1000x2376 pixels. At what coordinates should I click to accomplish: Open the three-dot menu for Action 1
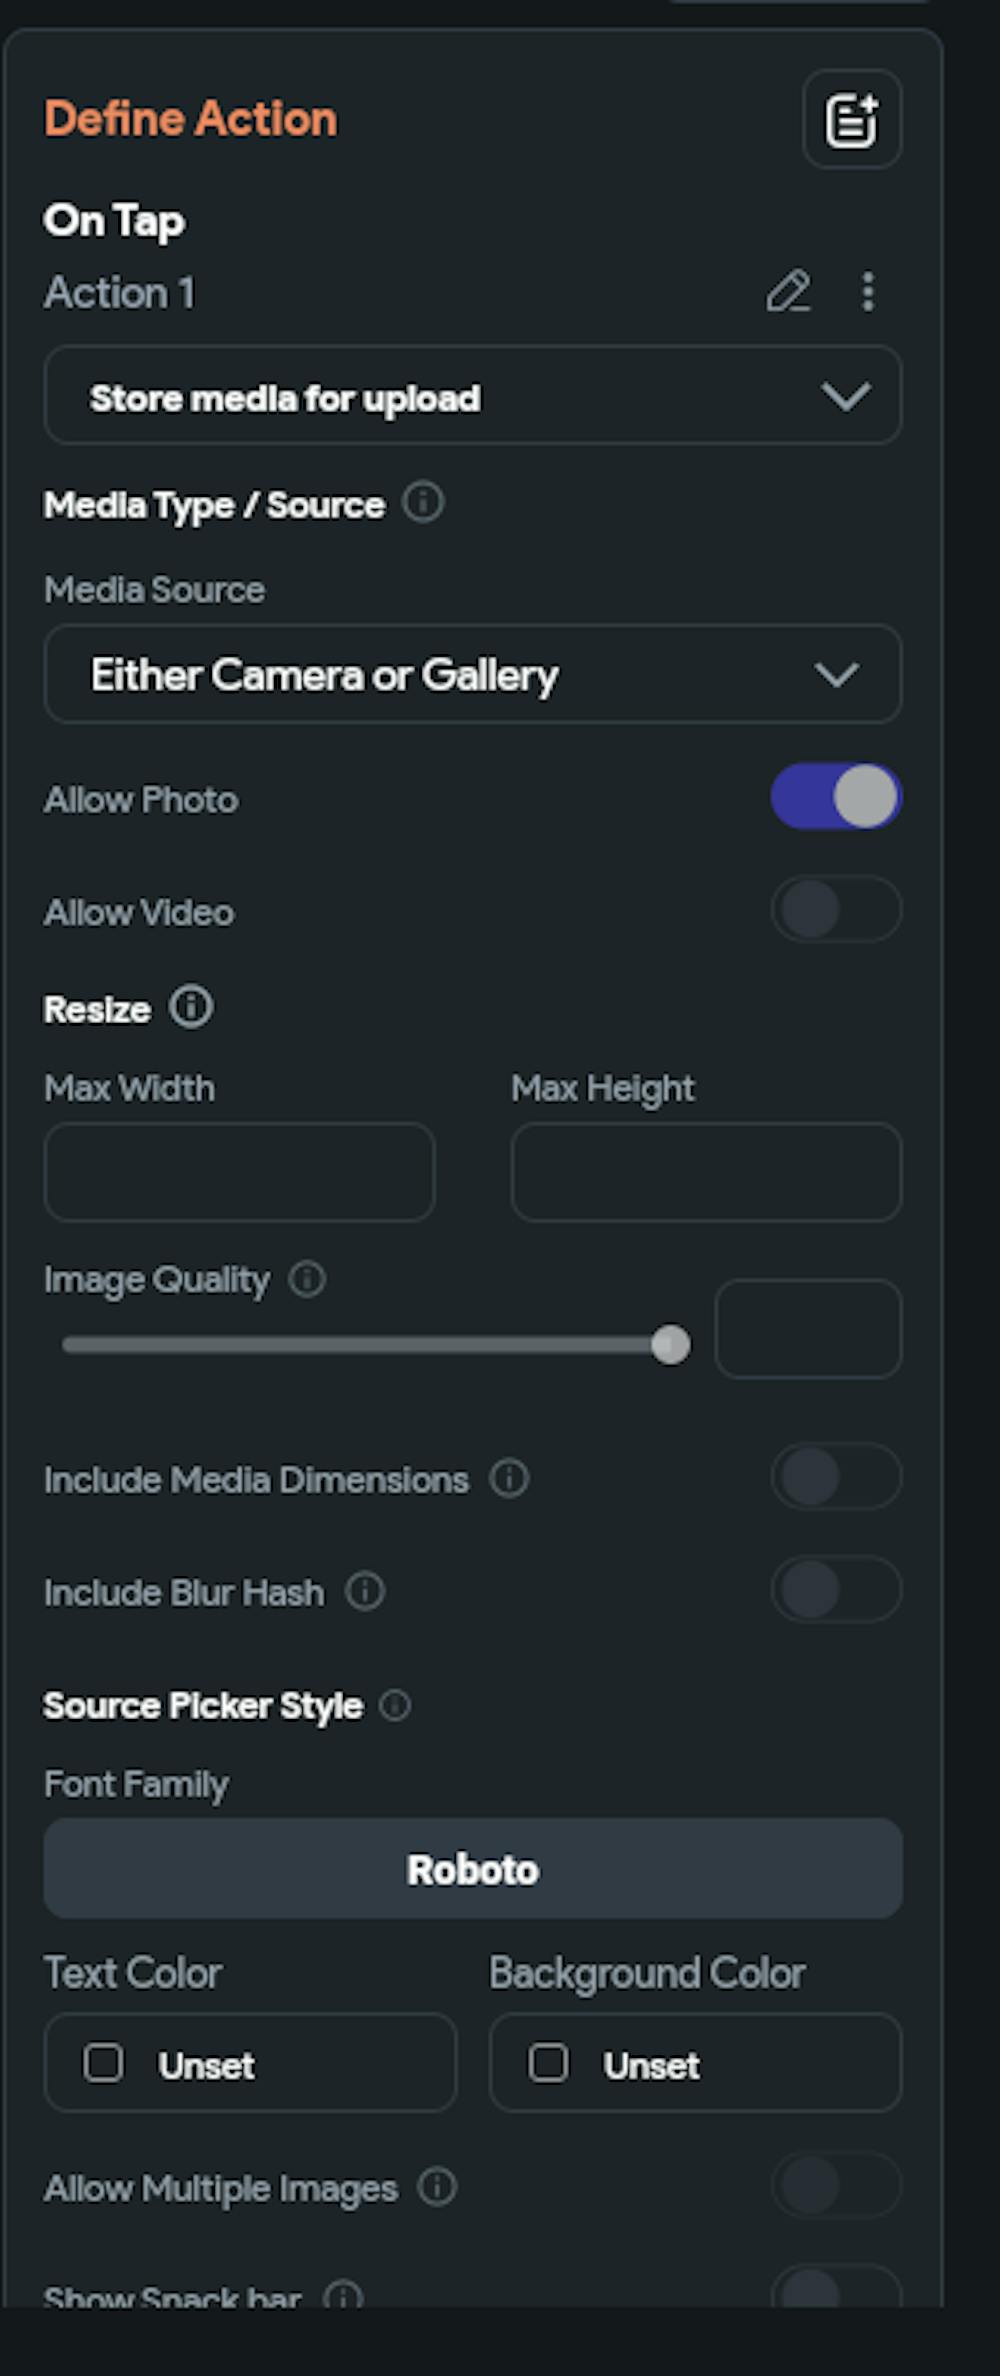coord(868,292)
